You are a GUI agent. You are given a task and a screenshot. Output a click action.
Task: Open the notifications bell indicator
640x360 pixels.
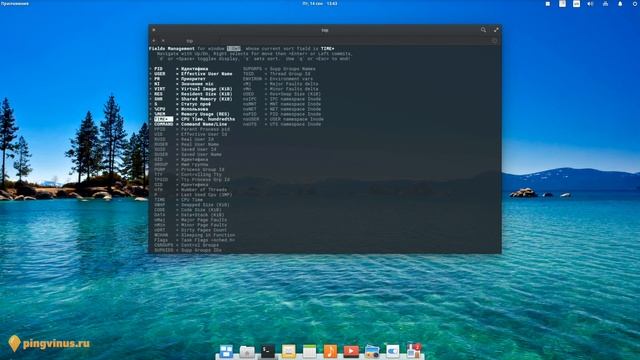click(620, 4)
